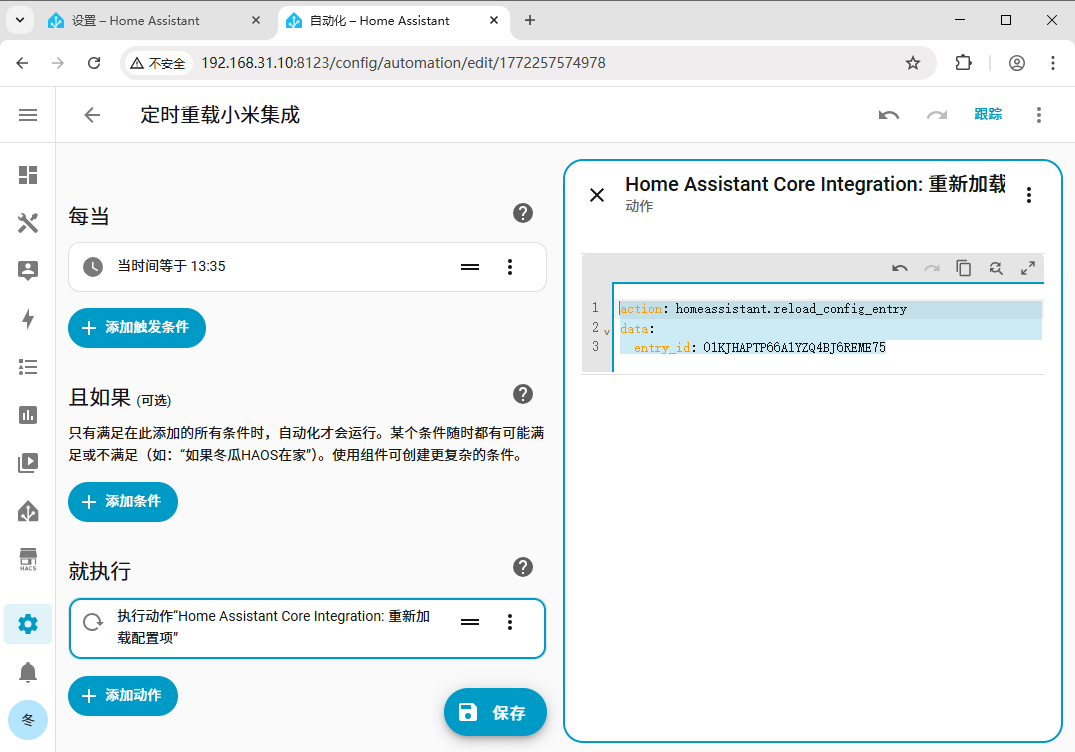1075x752 pixels.
Task: Close the 设置 browser tab
Action: [256, 21]
